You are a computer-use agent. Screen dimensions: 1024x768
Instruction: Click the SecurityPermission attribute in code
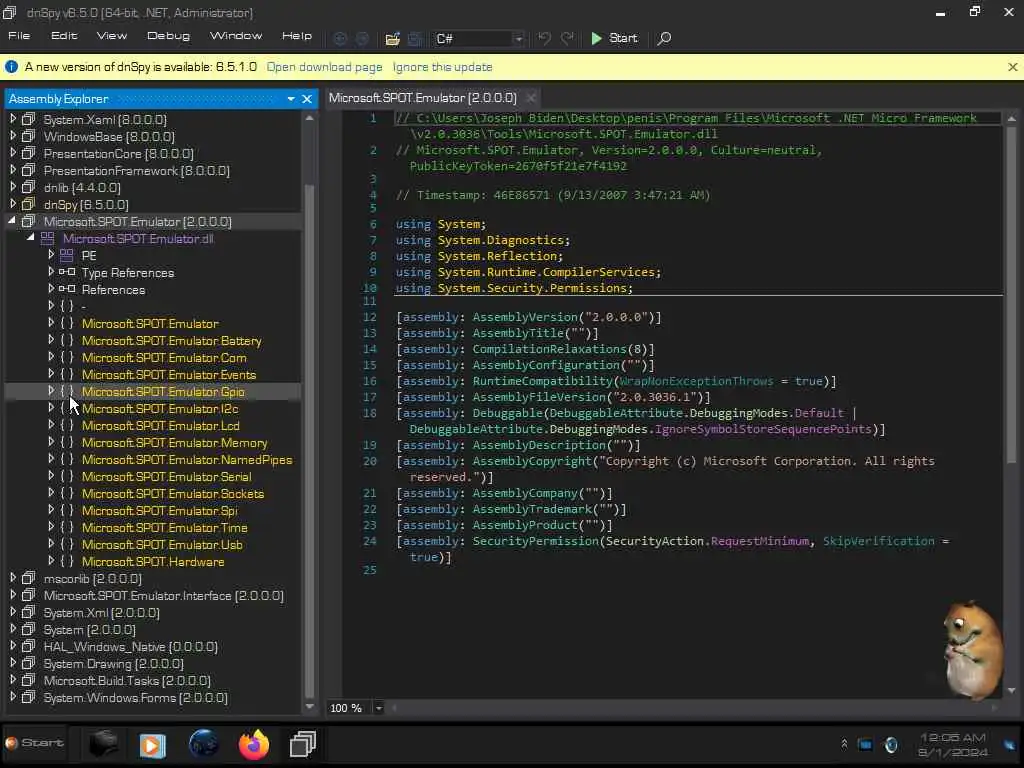536,541
